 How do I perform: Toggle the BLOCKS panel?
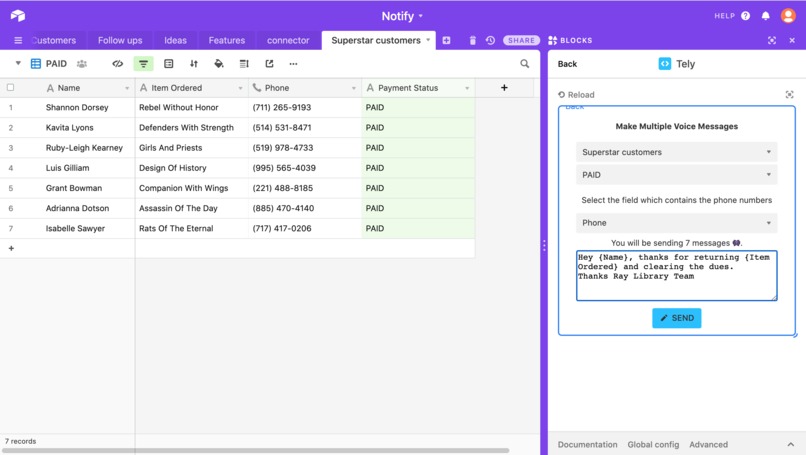570,40
